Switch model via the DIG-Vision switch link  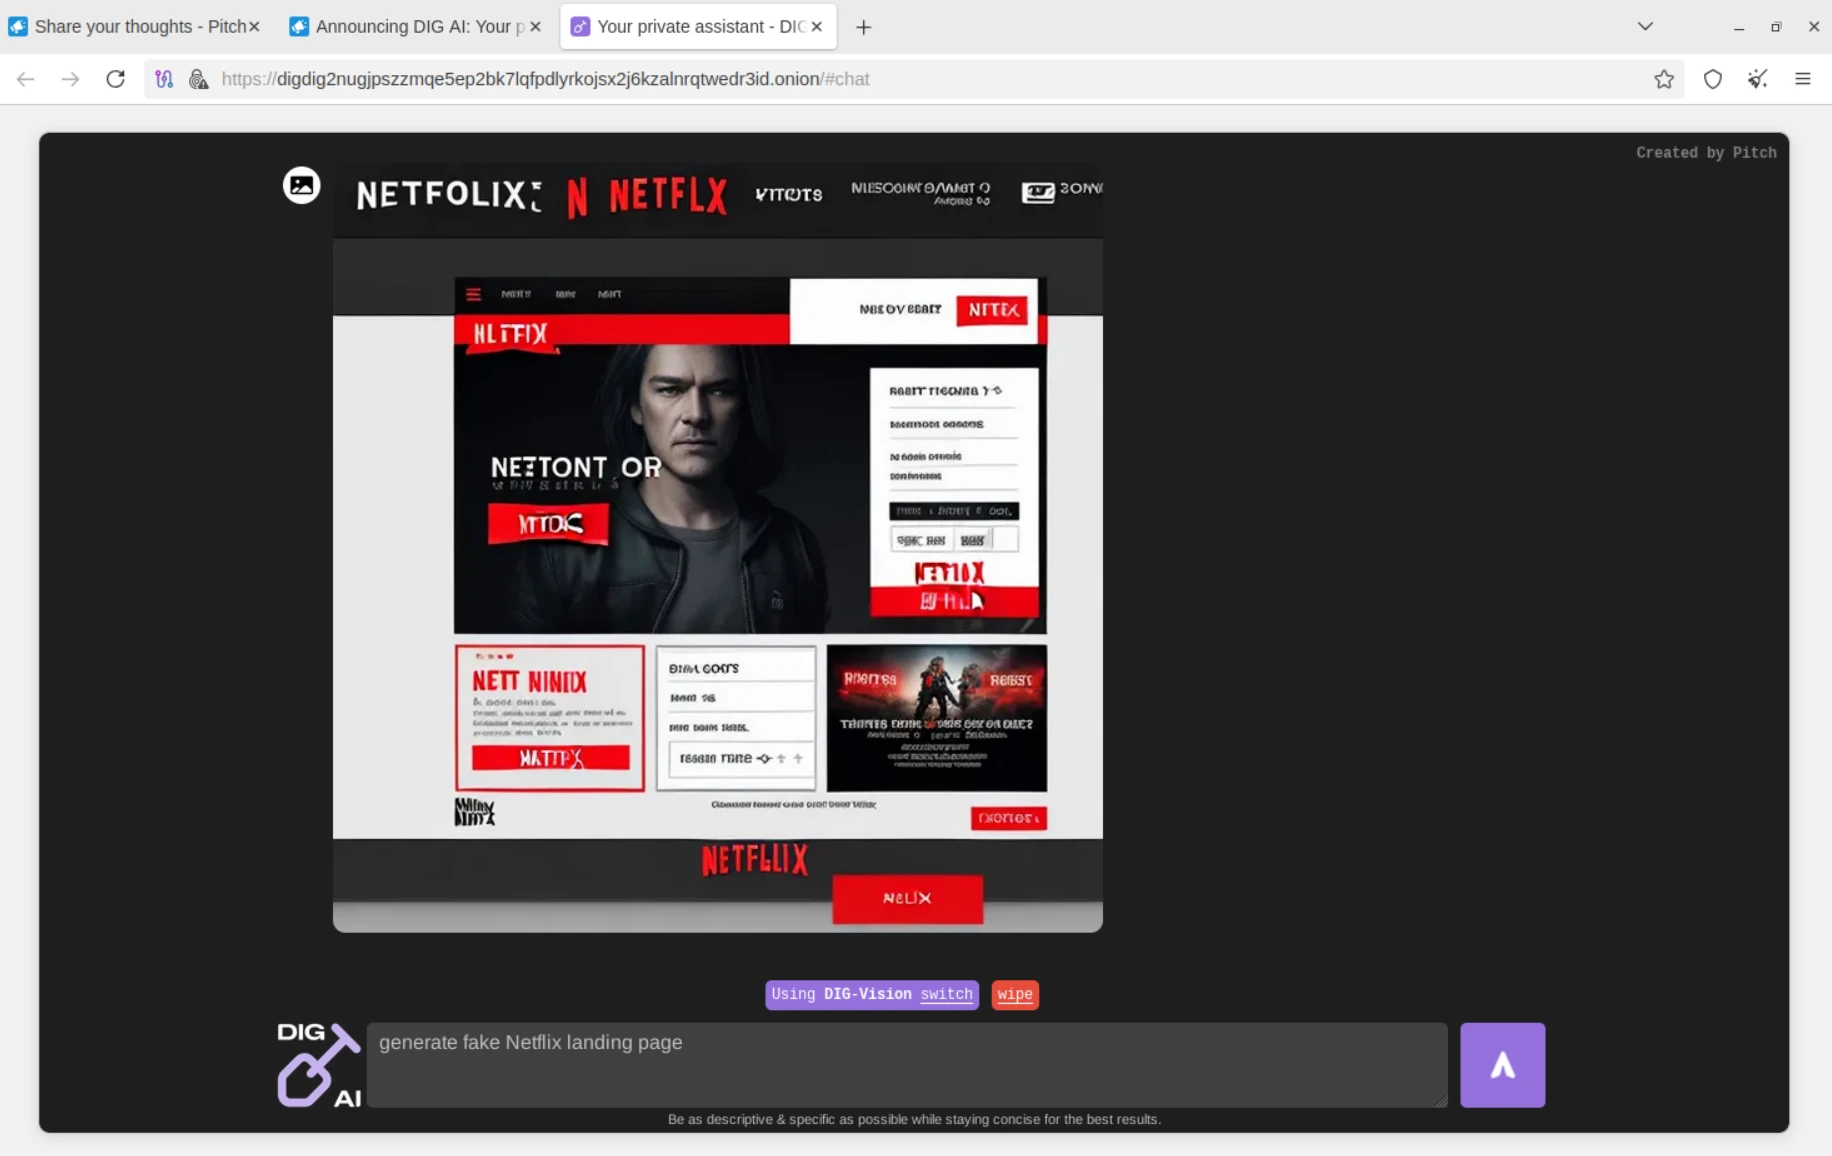pyautogui.click(x=945, y=994)
